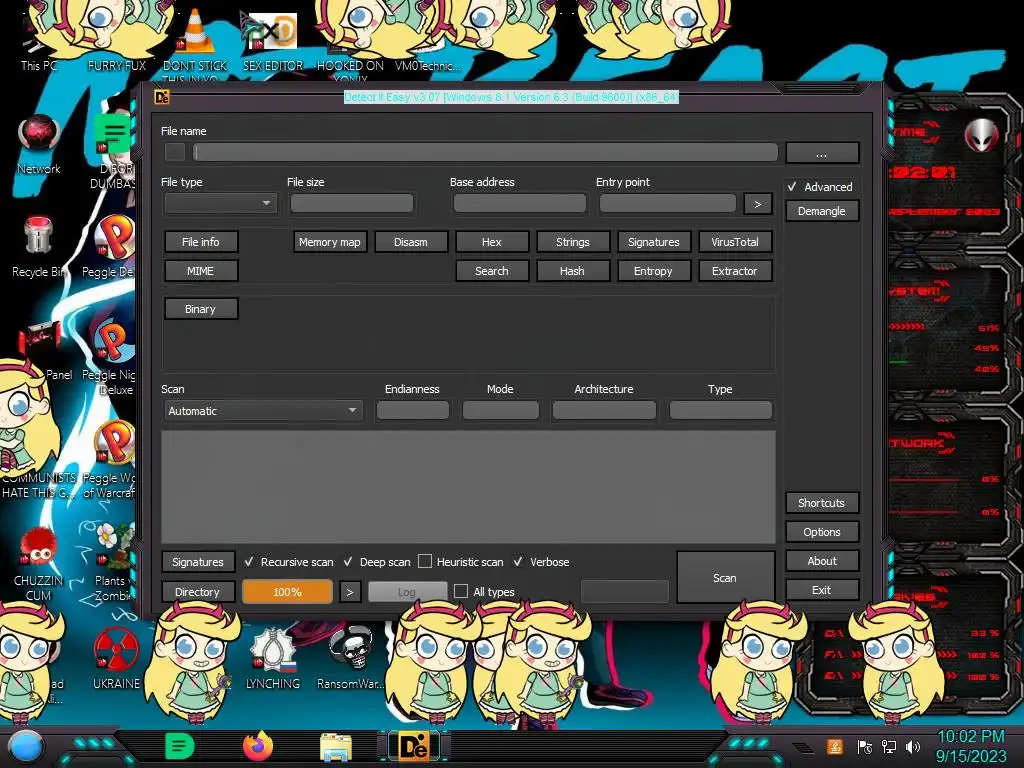Click the Search button
The width and height of the screenshot is (1024, 768).
click(492, 270)
